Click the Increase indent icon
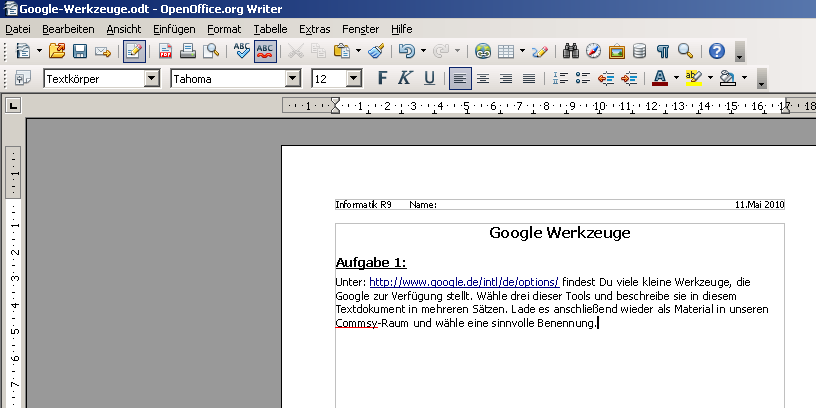 [x=629, y=79]
